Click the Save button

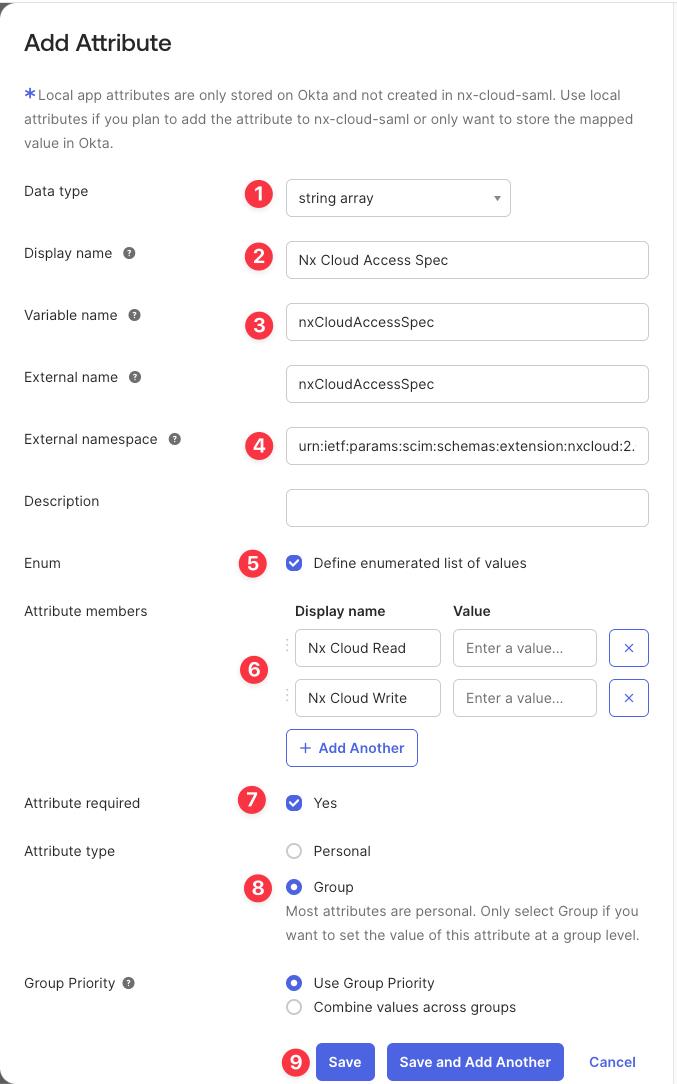(345, 1062)
